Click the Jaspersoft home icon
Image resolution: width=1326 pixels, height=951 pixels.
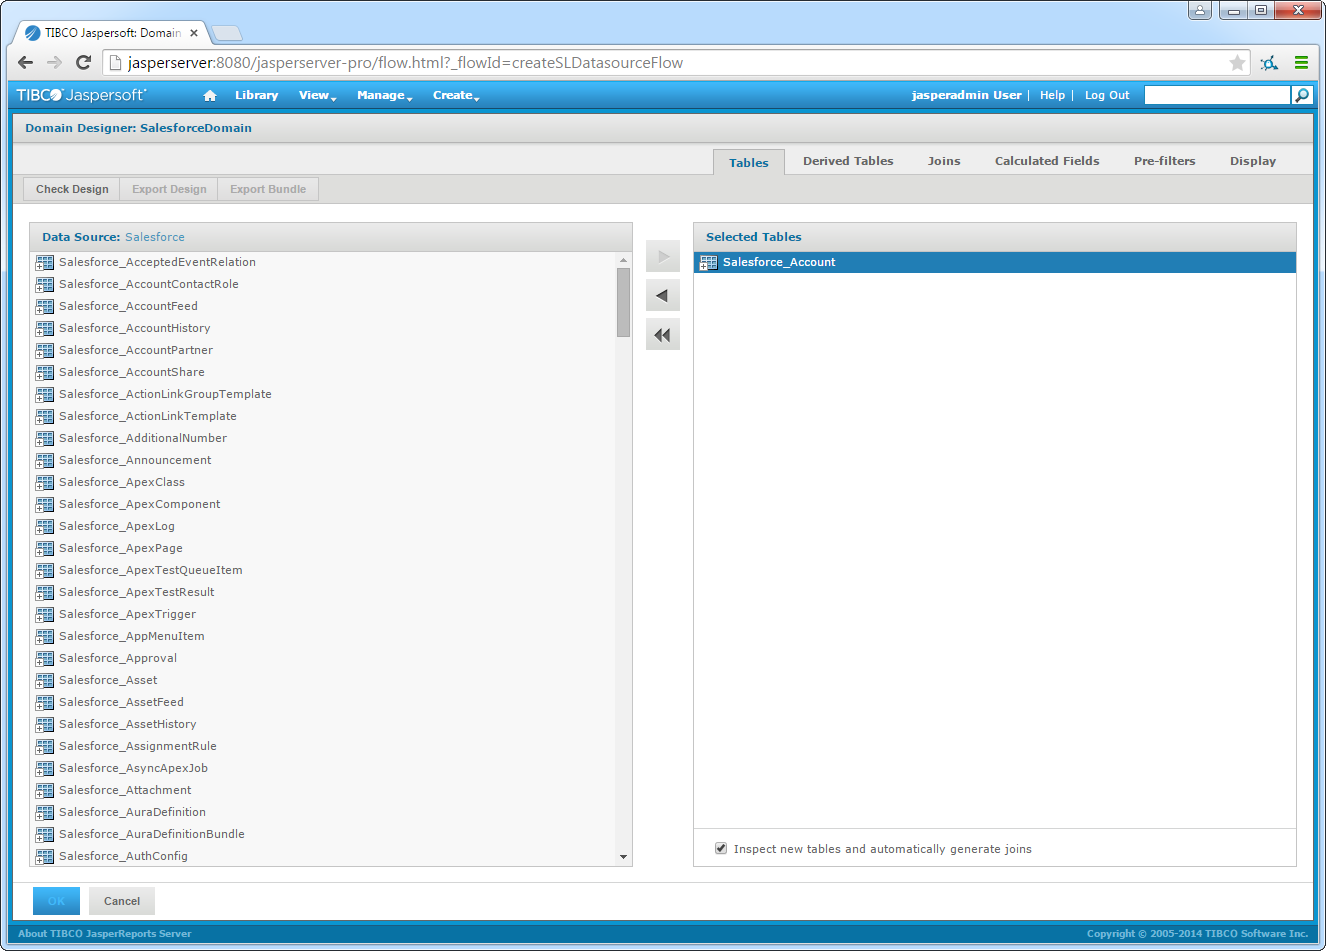(x=210, y=96)
